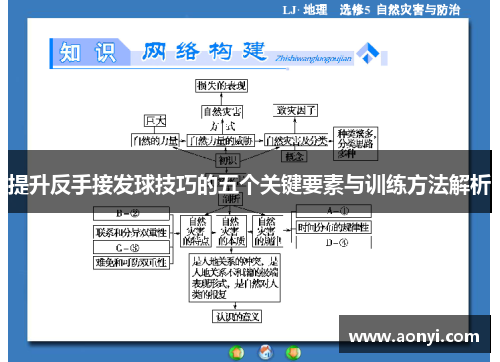This screenshot has width=500, height=362.
Task: Click the Zhishiwangluogoujian pinyin subtitle
Action: pyautogui.click(x=313, y=59)
